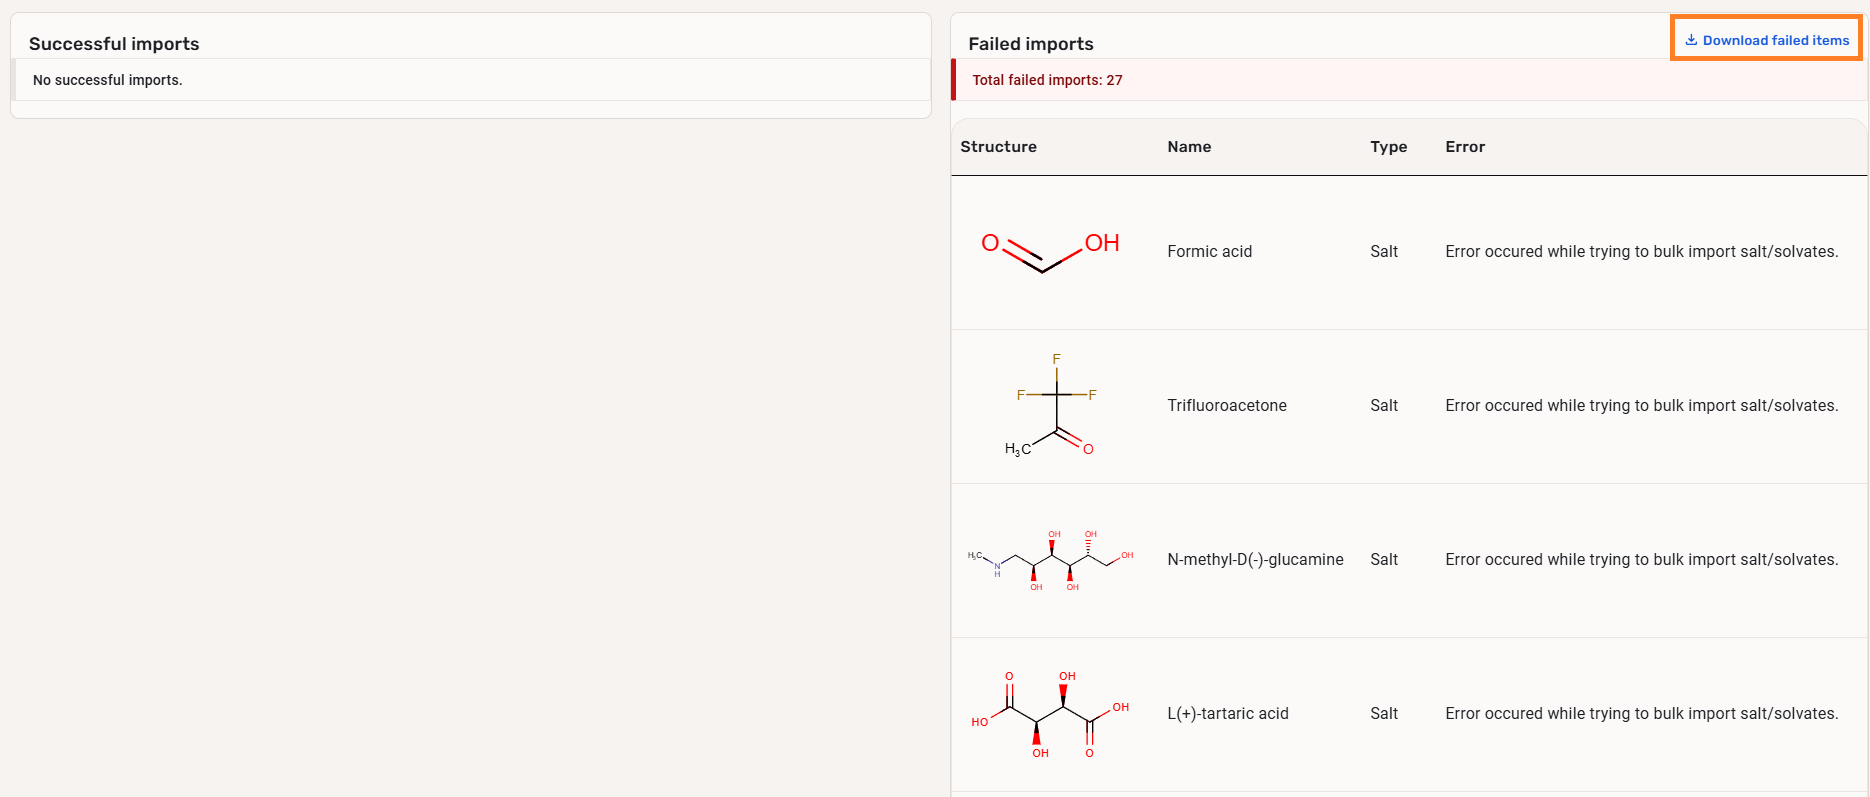This screenshot has height=797, width=1870.
Task: Click the download arrow icon
Action: (1691, 41)
